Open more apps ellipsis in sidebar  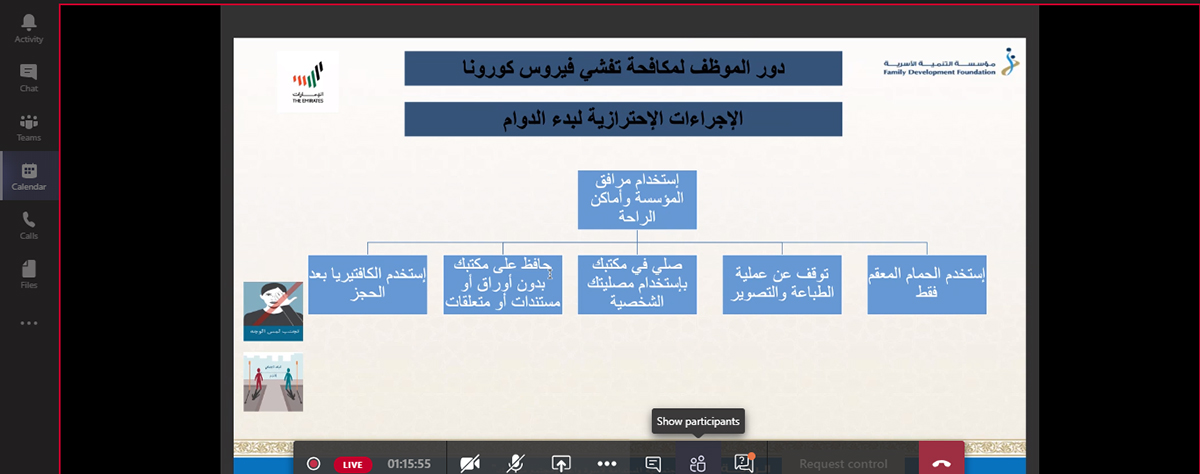[28, 323]
